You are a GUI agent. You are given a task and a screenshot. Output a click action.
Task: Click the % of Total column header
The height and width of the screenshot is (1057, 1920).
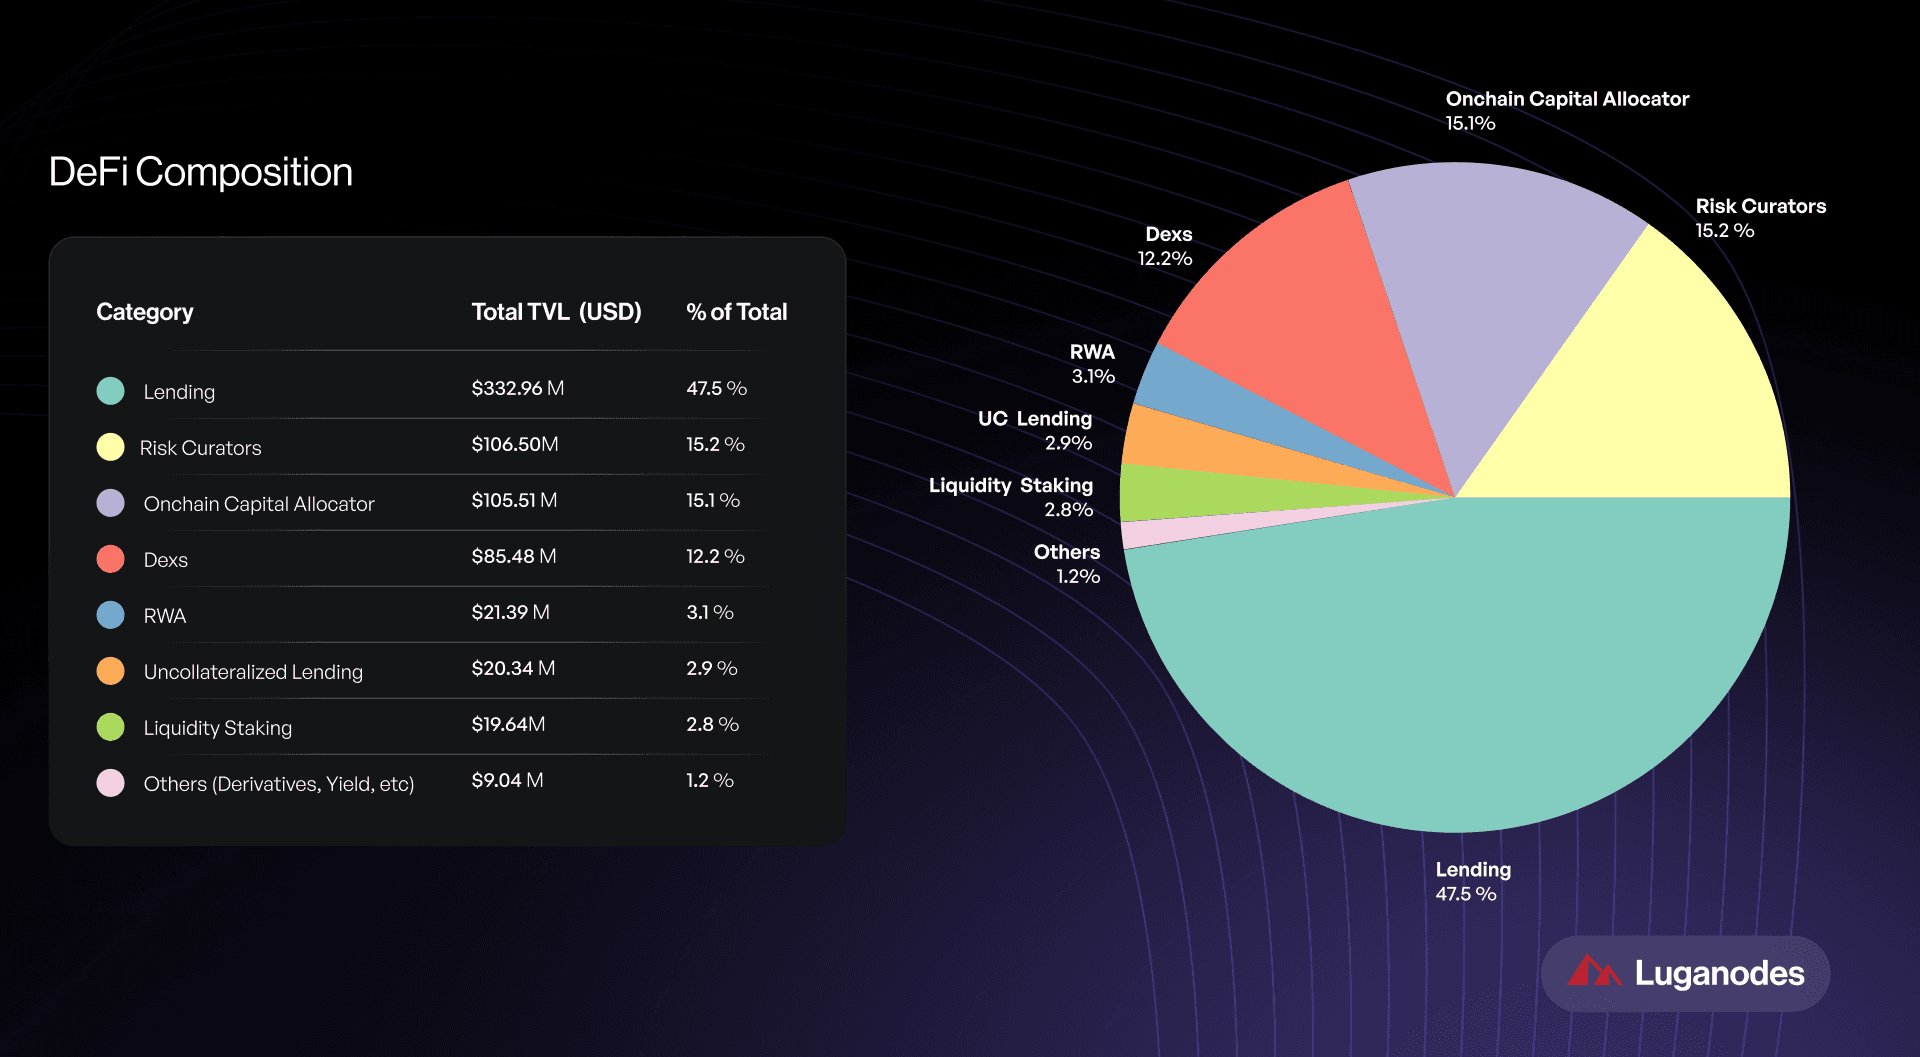736,312
